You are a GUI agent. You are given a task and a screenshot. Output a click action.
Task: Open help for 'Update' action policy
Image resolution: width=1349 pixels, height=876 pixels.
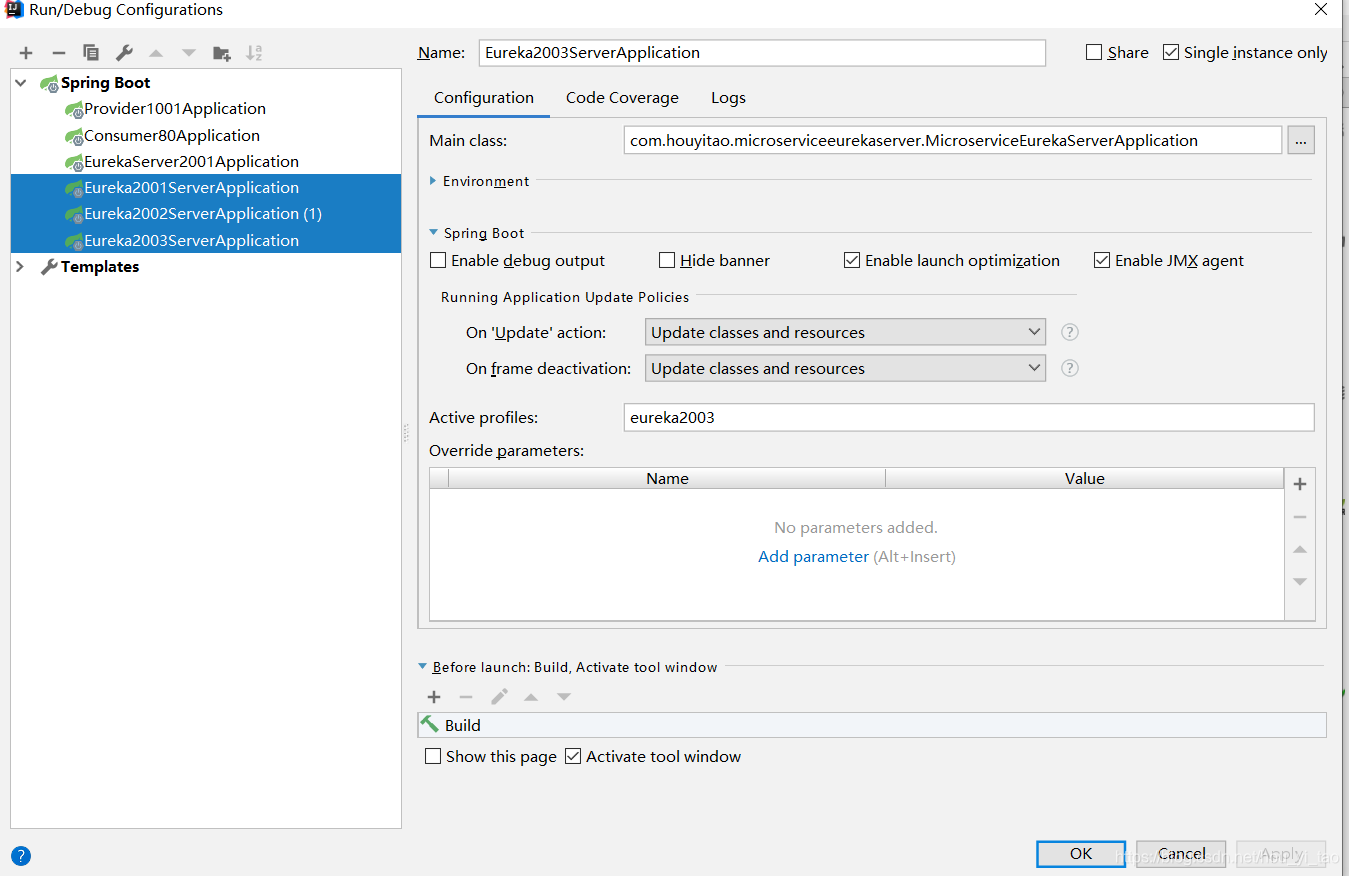pyautogui.click(x=1070, y=332)
